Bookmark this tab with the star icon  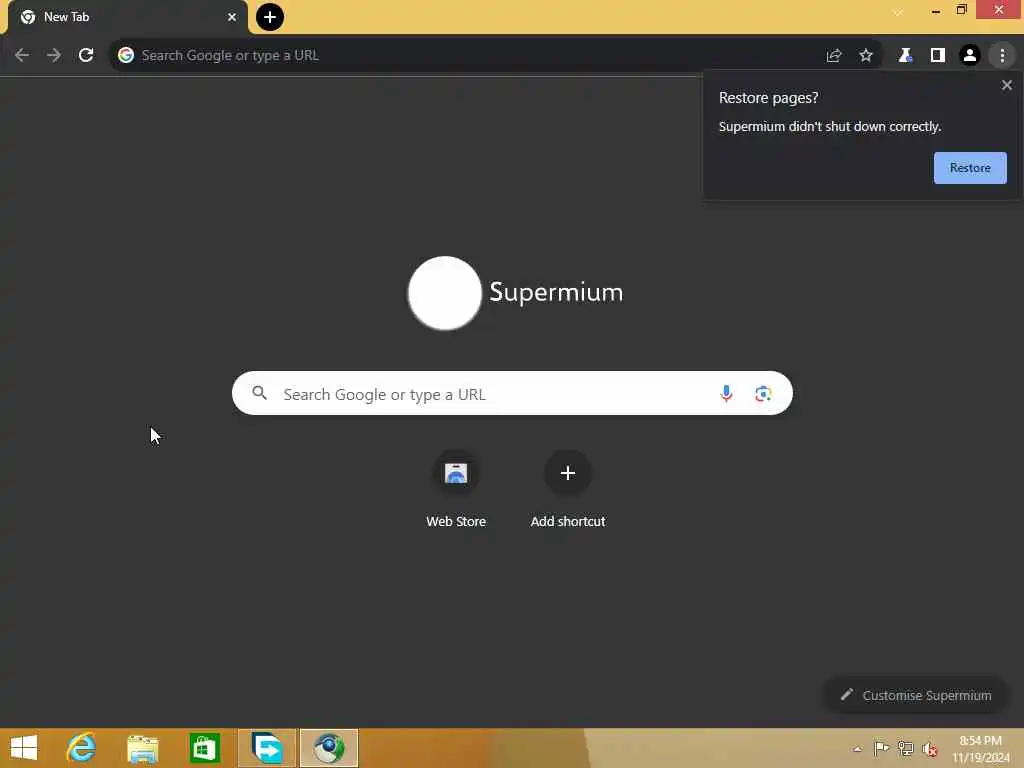(866, 56)
